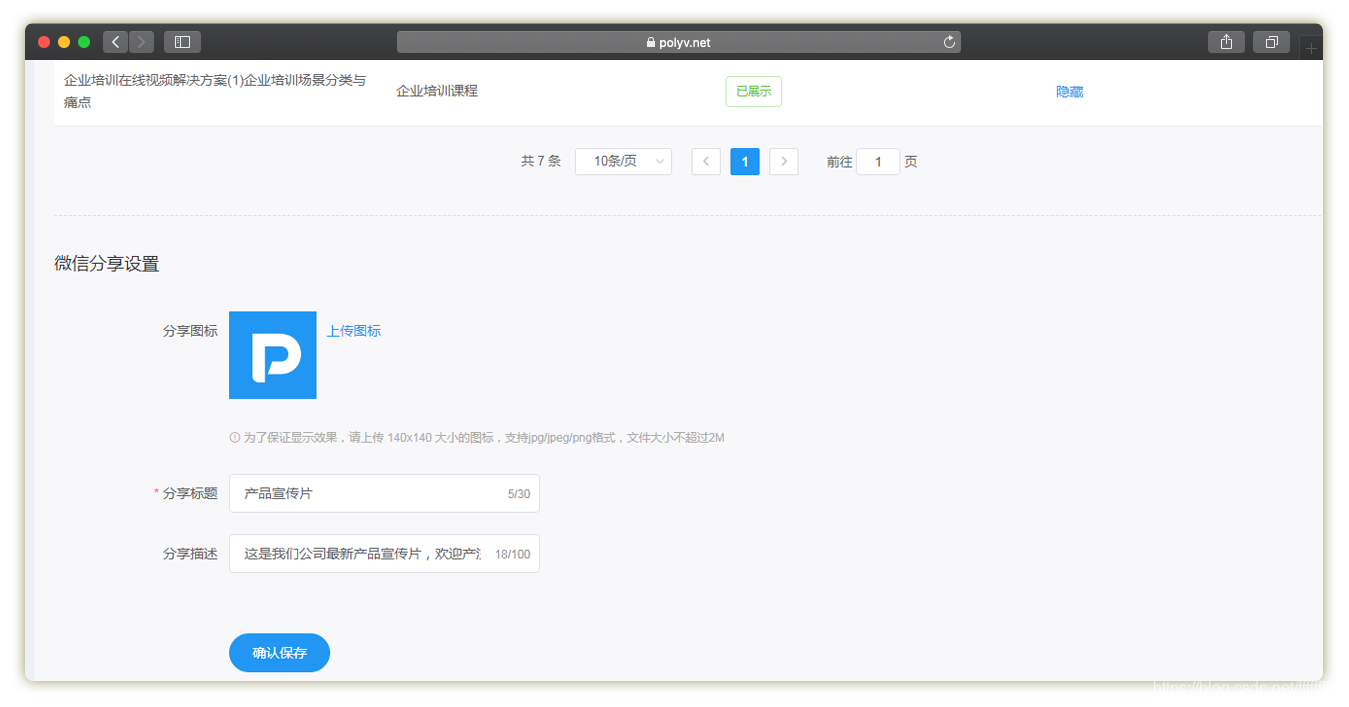Image resolution: width=1349 pixels, height=707 pixels.
Task: Open the 10条/页 page size dropdown
Action: 623,161
